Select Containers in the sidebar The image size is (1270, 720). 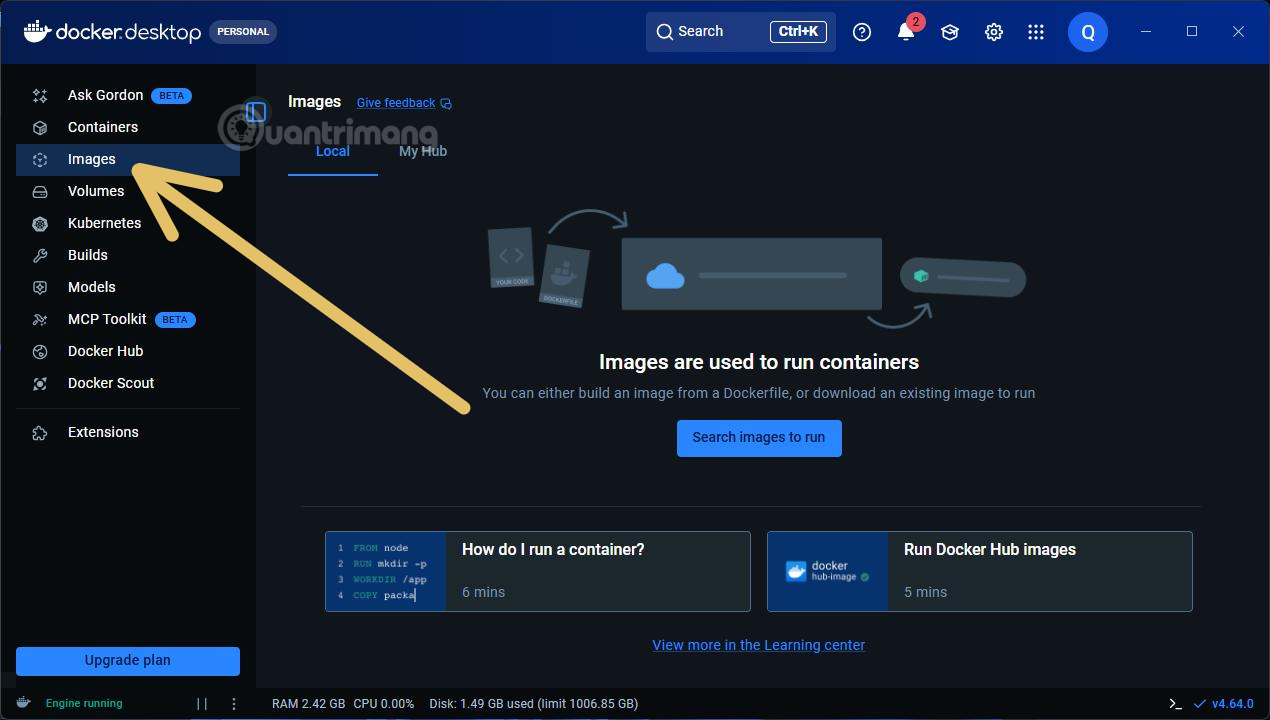tap(128, 128)
